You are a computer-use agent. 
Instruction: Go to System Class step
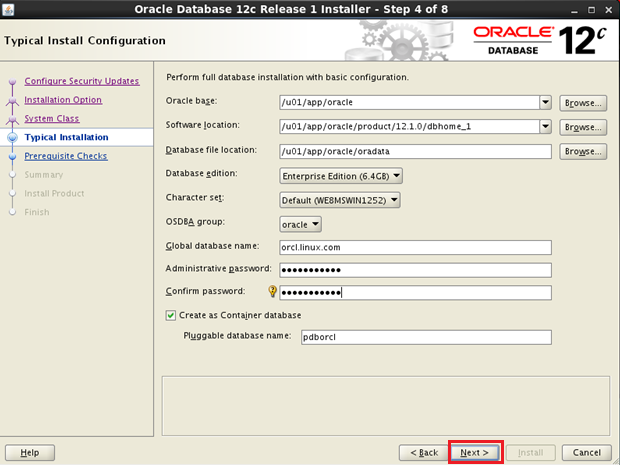click(52, 118)
